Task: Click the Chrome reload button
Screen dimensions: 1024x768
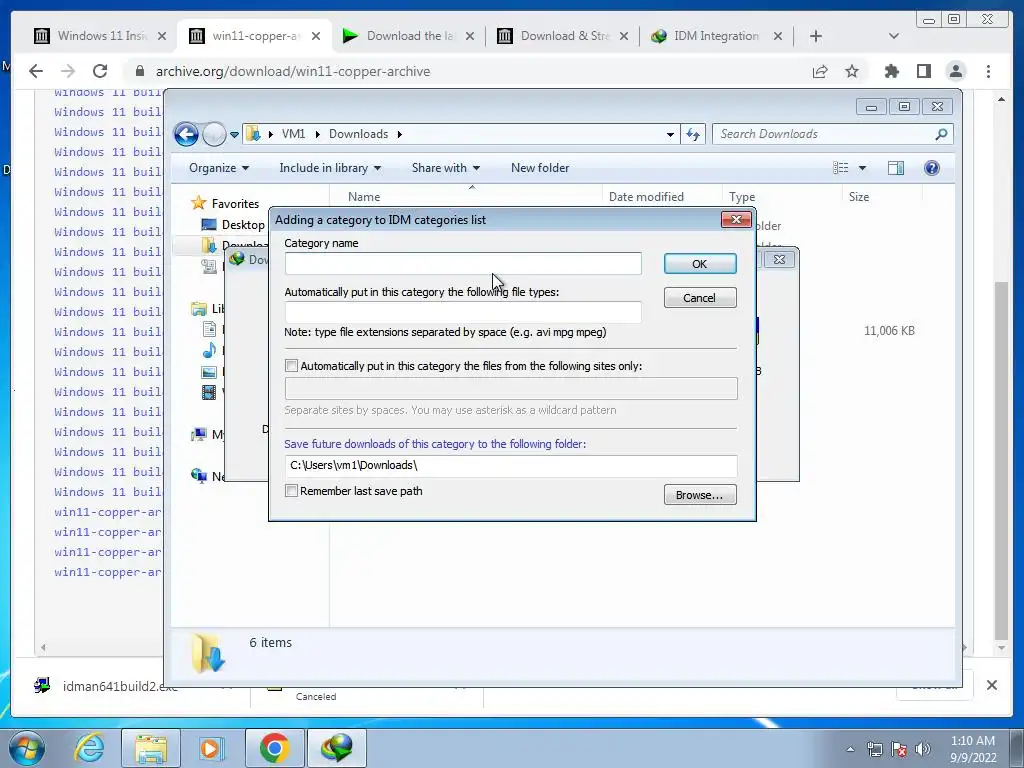Action: coord(100,71)
